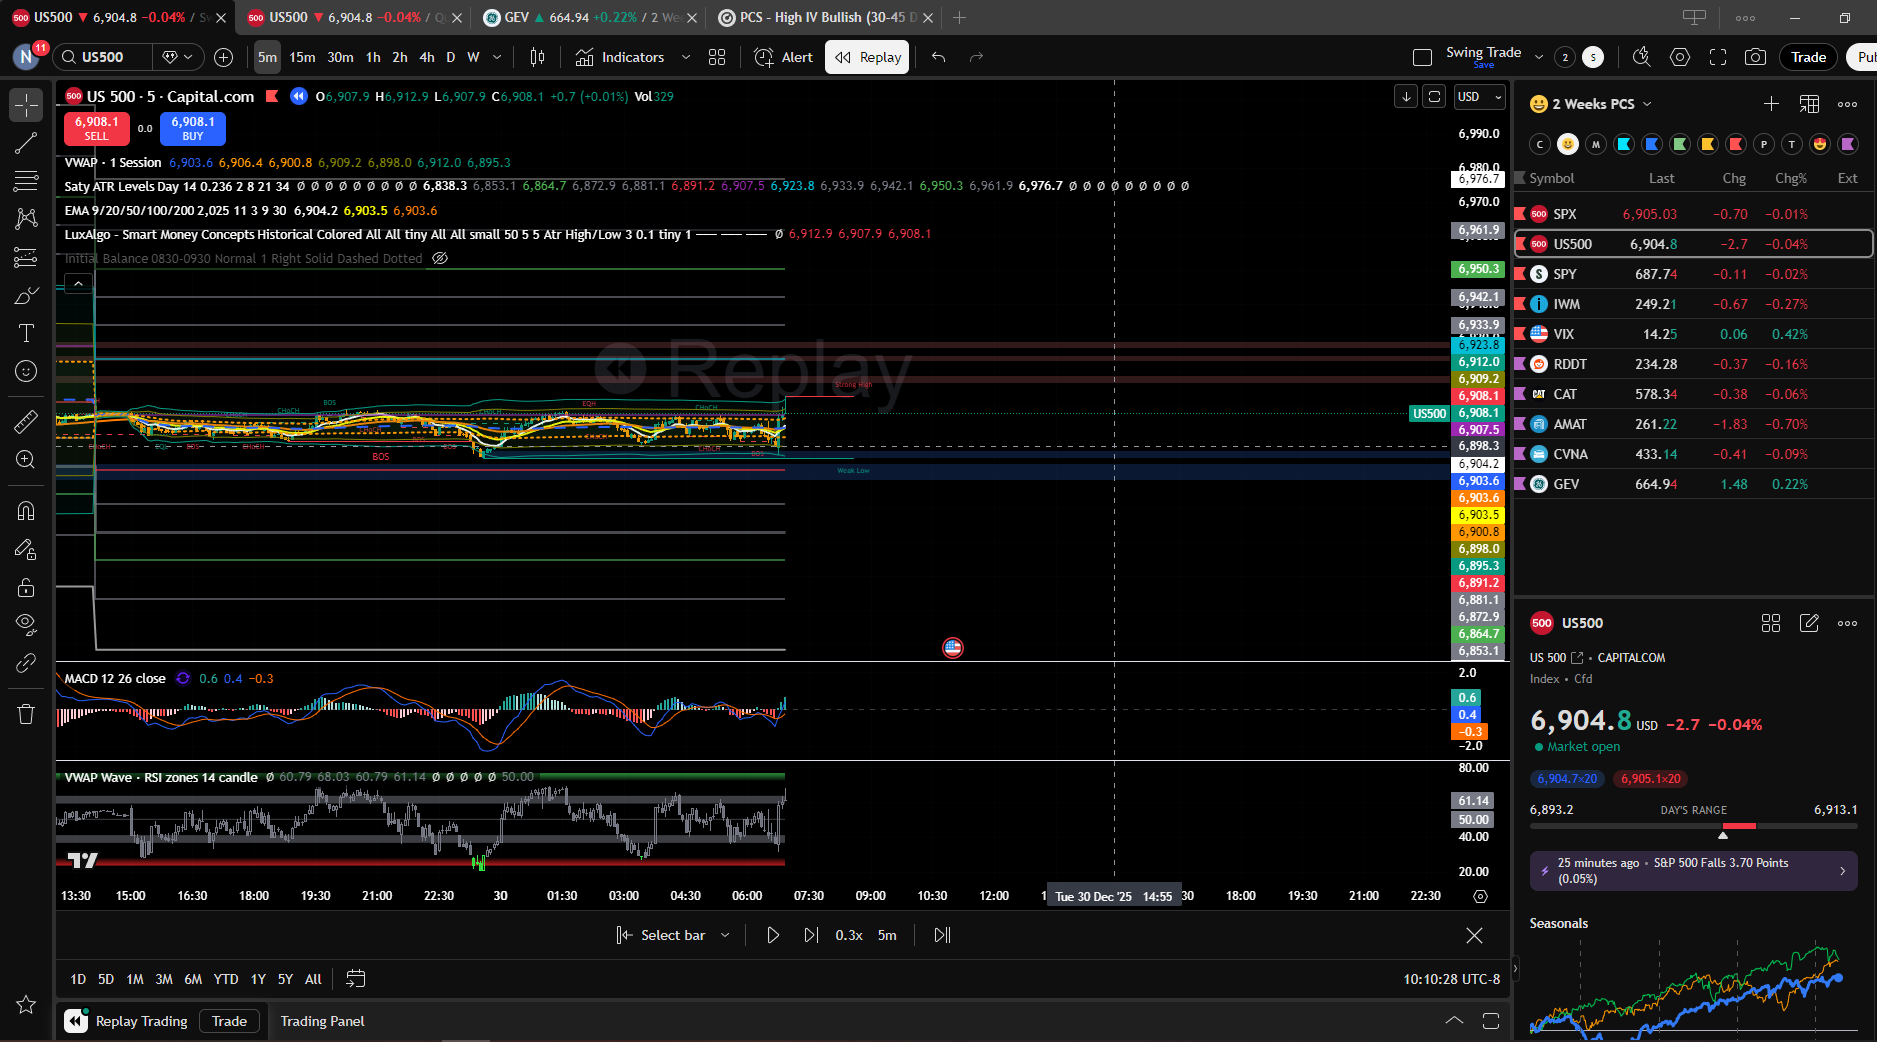Toggle lock all drawings
The width and height of the screenshot is (1877, 1042).
pos(26,587)
